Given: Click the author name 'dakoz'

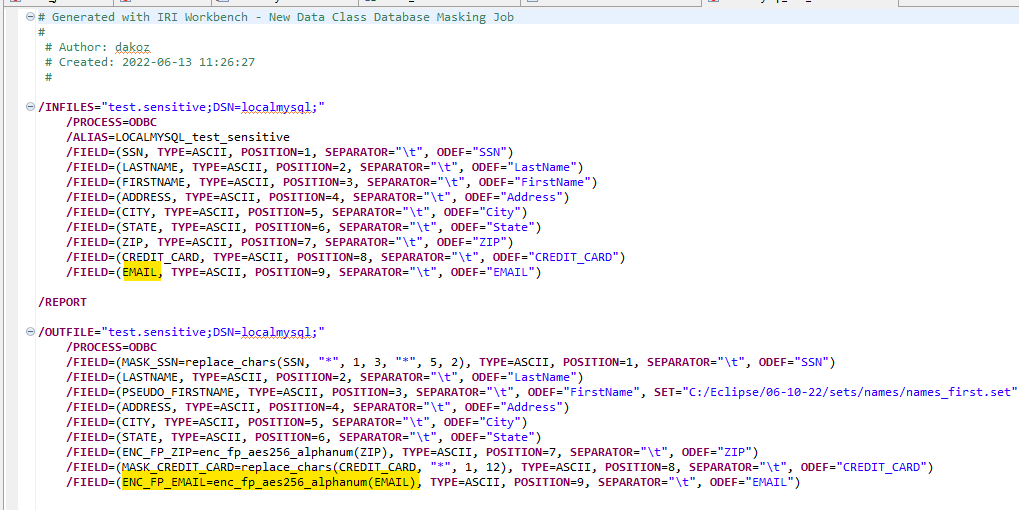Looking at the screenshot, I should click(x=133, y=47).
